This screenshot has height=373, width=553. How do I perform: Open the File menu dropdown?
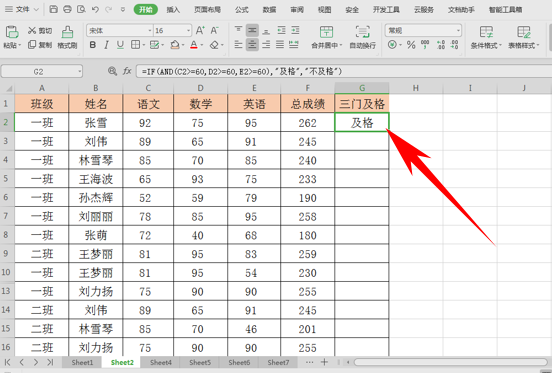pyautogui.click(x=22, y=10)
